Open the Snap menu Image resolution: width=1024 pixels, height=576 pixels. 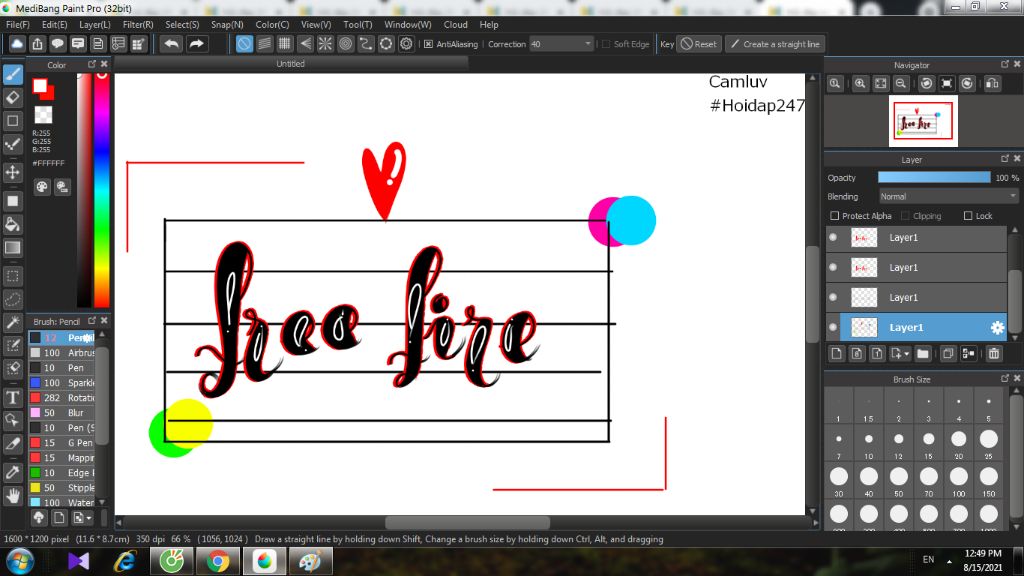pos(227,24)
